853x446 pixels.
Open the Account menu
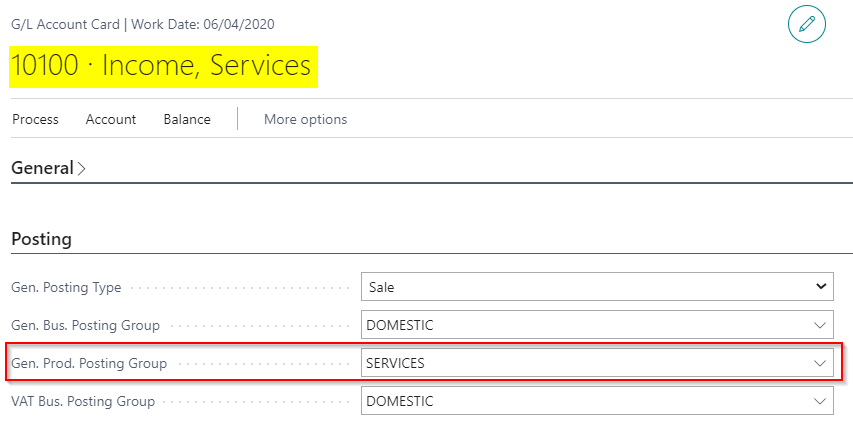point(111,119)
